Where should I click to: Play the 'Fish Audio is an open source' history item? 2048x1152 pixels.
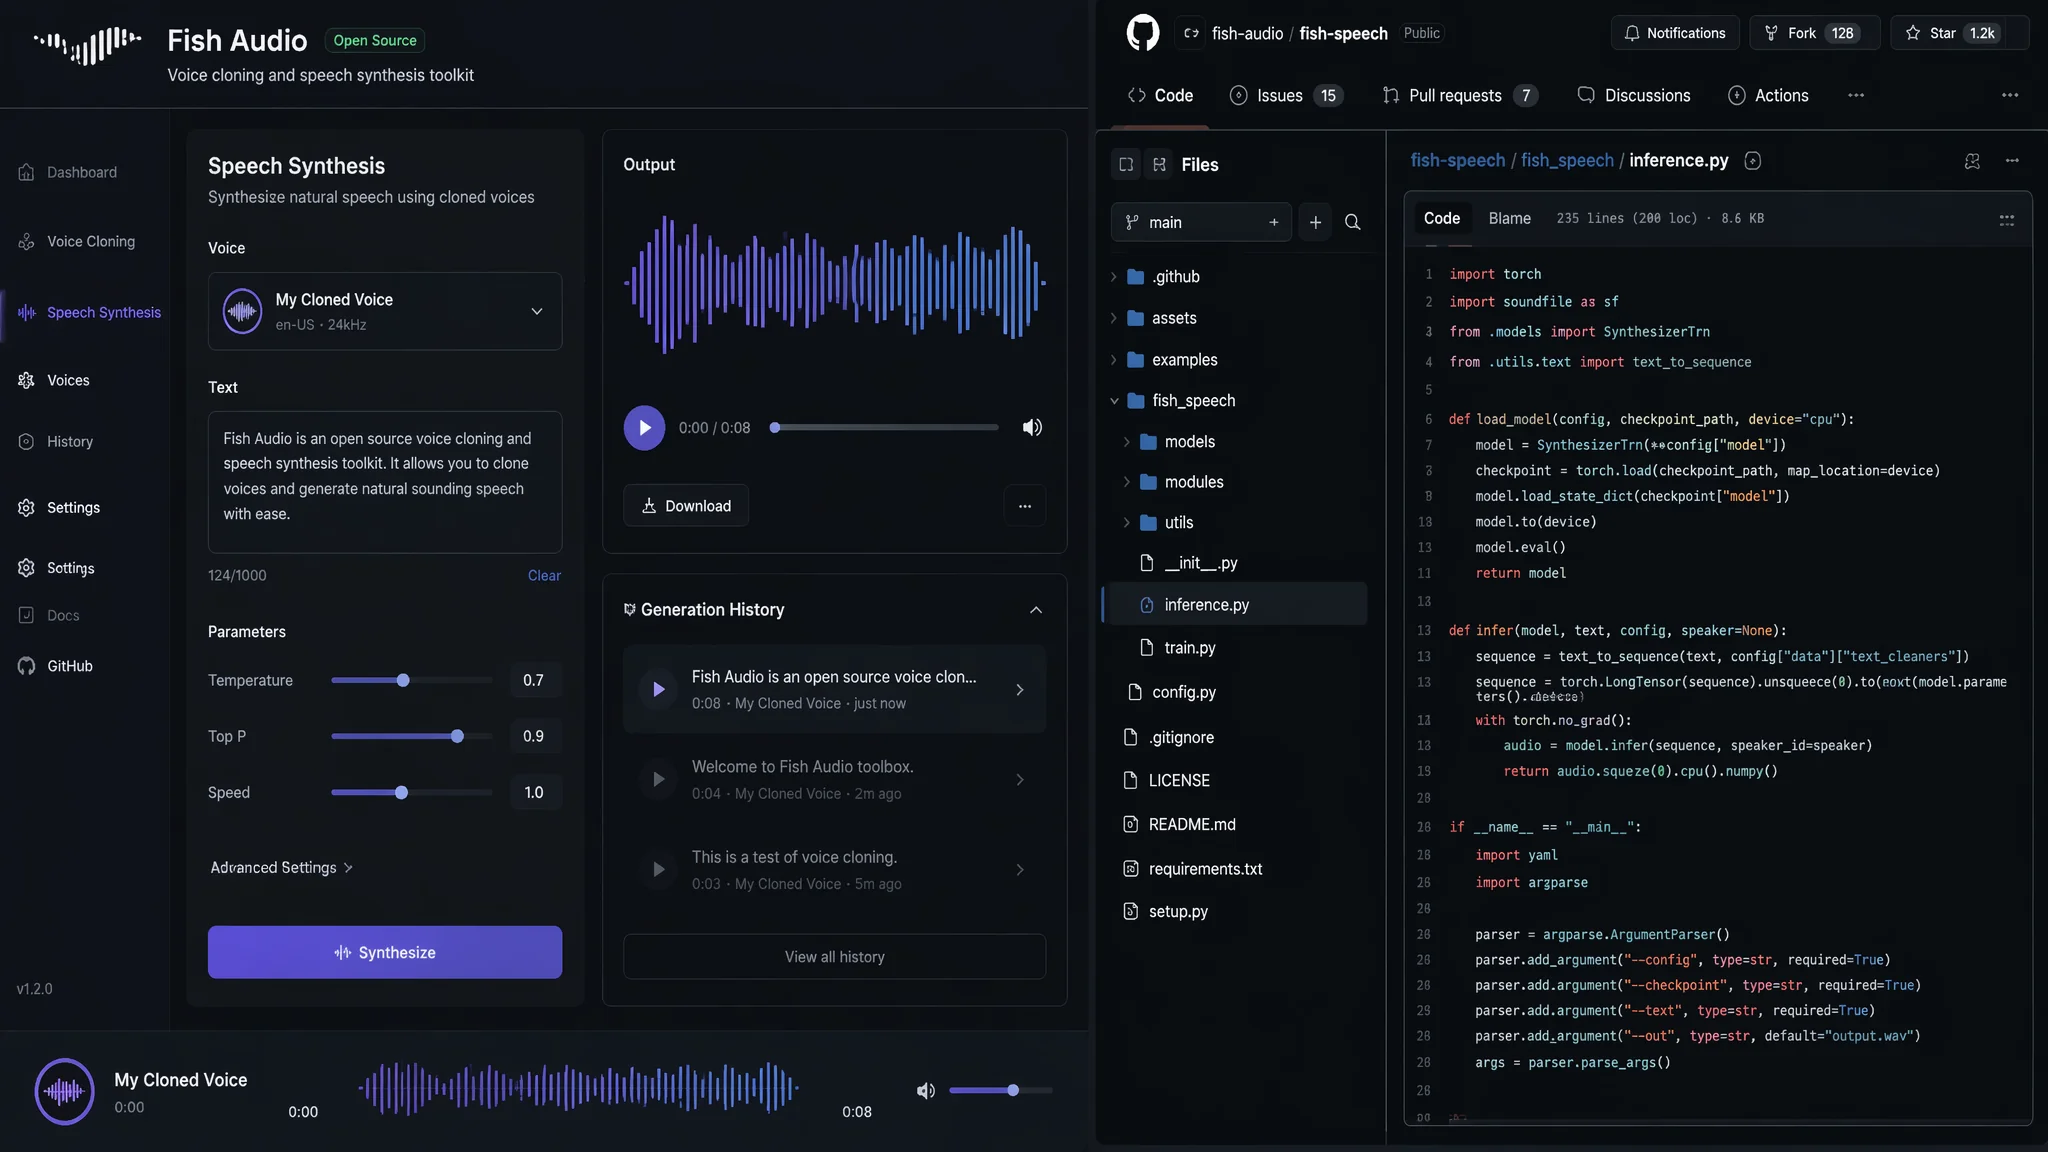coord(658,689)
